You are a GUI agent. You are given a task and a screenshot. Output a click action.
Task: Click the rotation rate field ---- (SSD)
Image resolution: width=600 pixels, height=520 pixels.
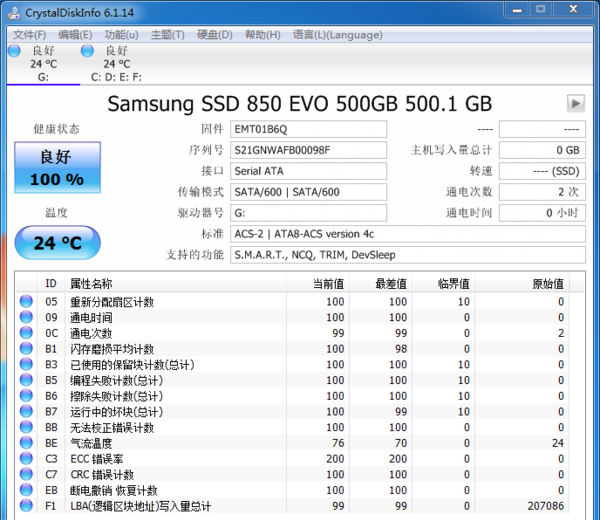click(x=542, y=171)
